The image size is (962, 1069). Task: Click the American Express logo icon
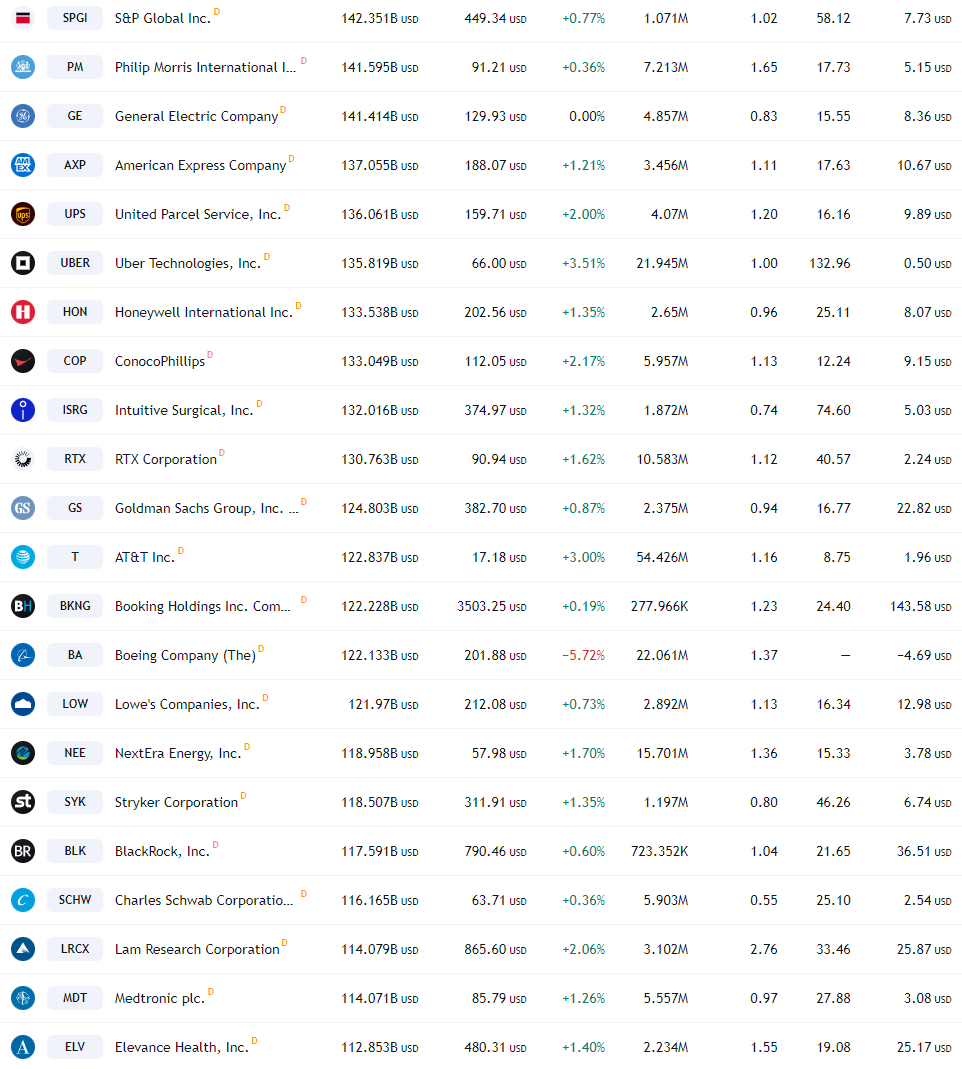pos(23,165)
